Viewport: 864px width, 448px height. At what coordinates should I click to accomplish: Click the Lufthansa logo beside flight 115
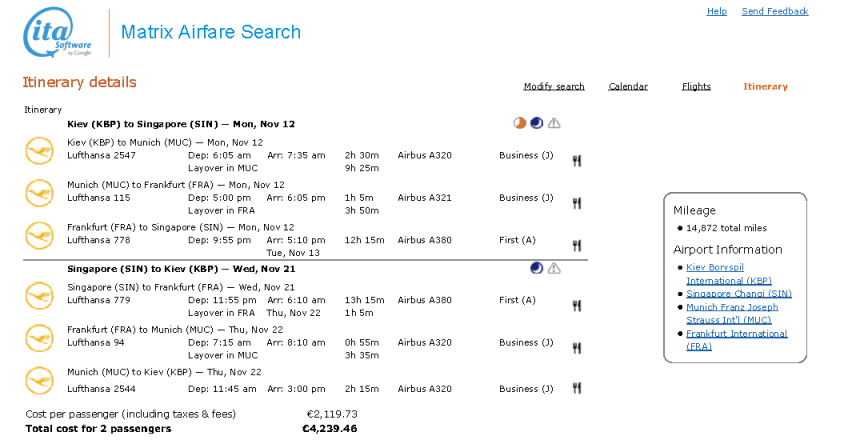(40, 193)
